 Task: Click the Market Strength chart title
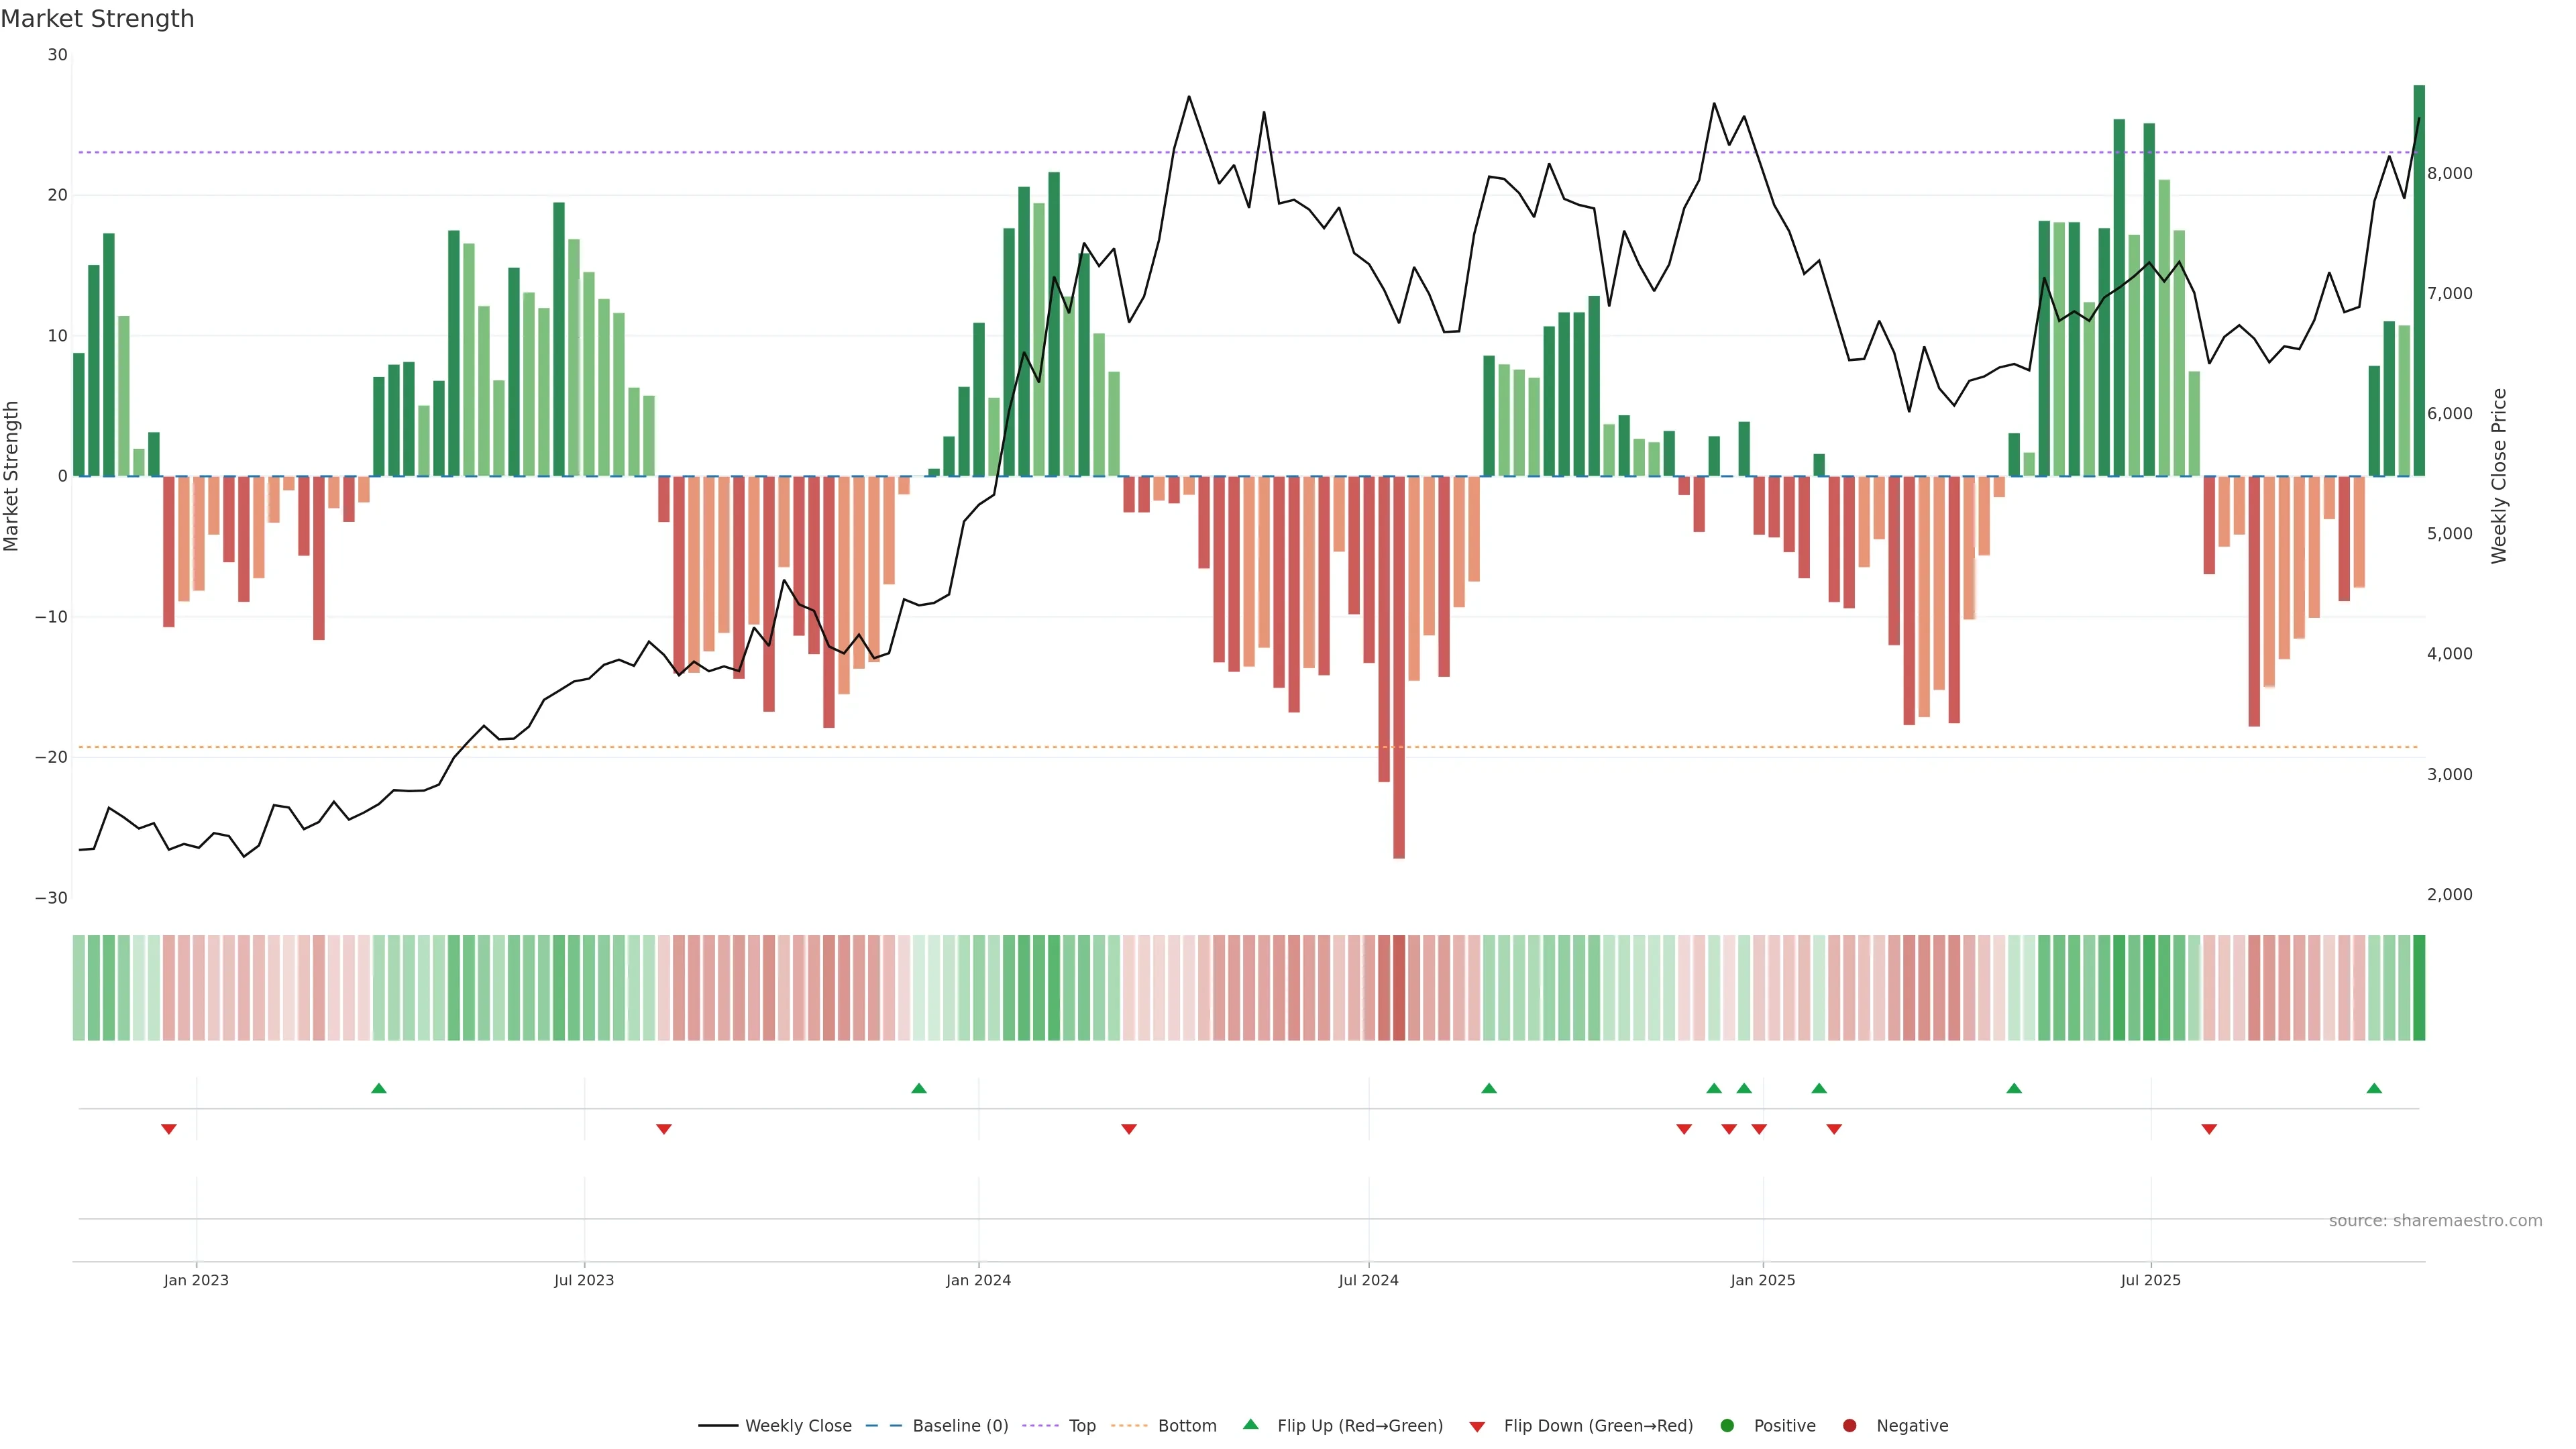[97, 19]
